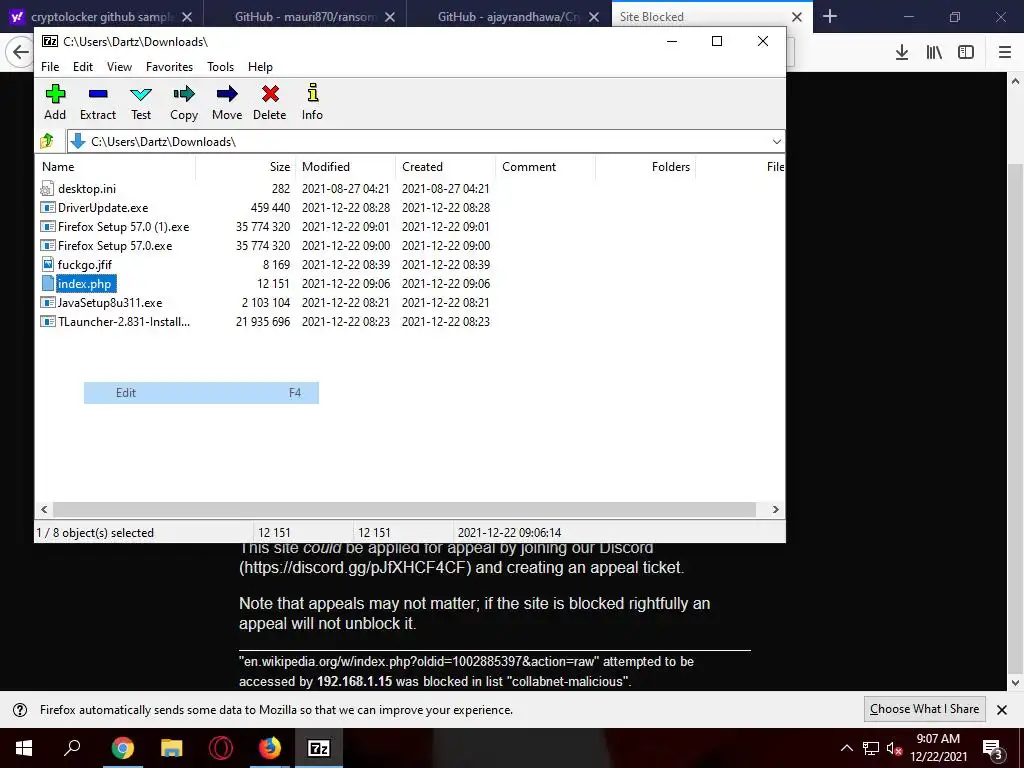Viewport: 1024px width, 768px height.
Task: Click the muted volume tray icon
Action: (894, 748)
